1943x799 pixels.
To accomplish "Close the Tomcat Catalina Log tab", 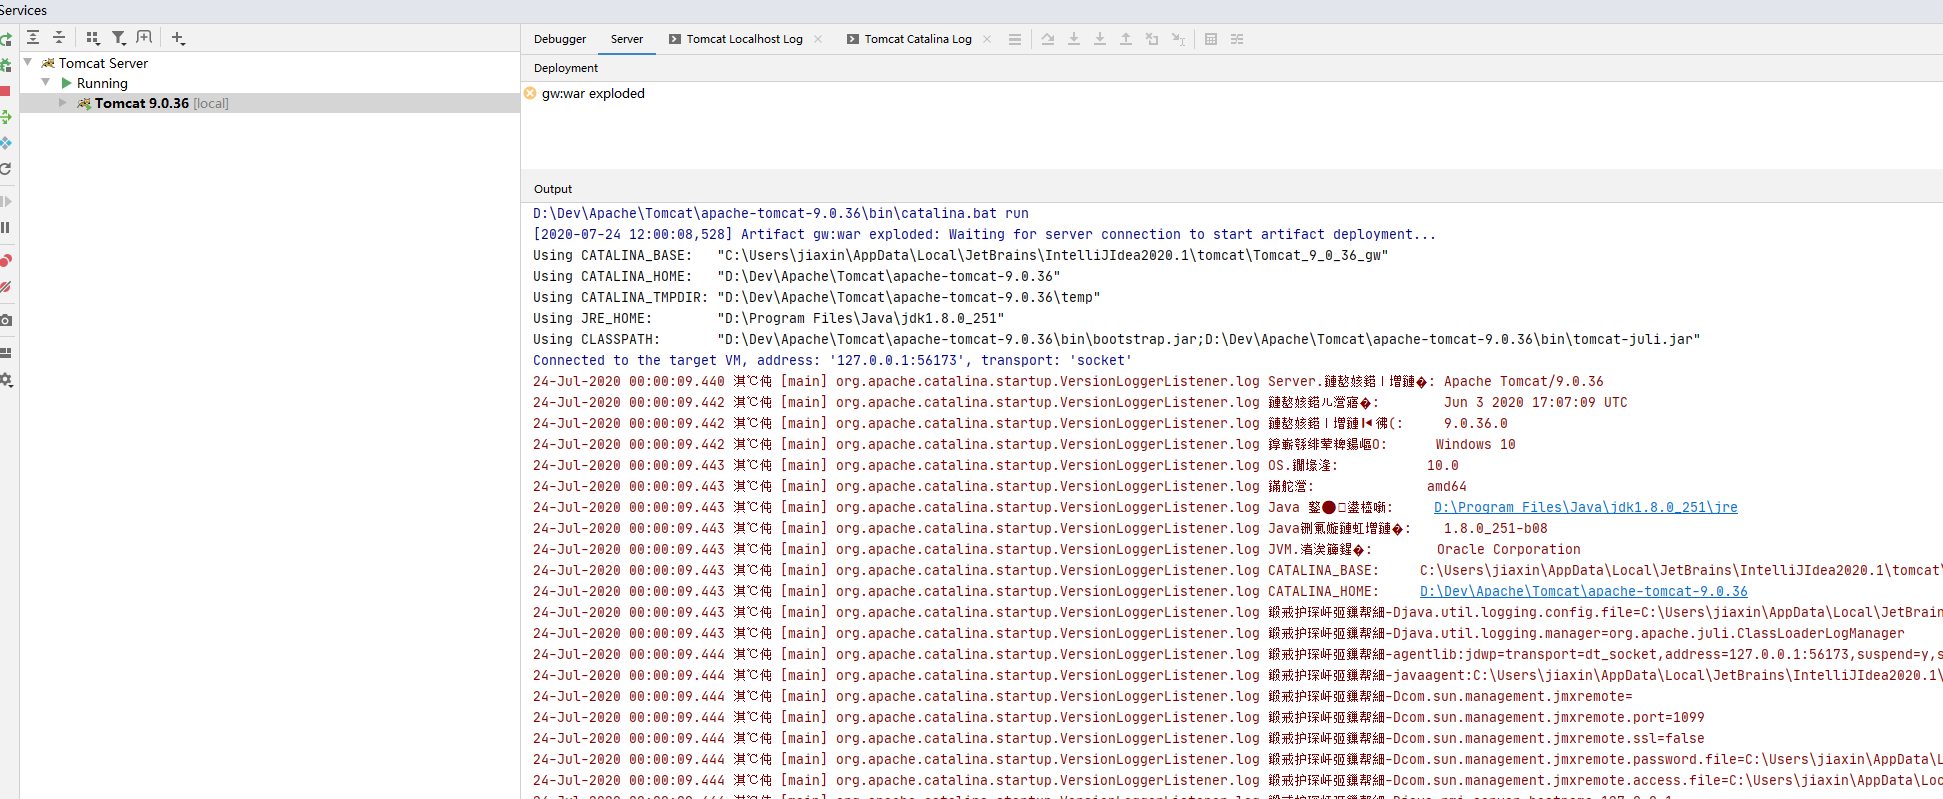I will point(987,39).
